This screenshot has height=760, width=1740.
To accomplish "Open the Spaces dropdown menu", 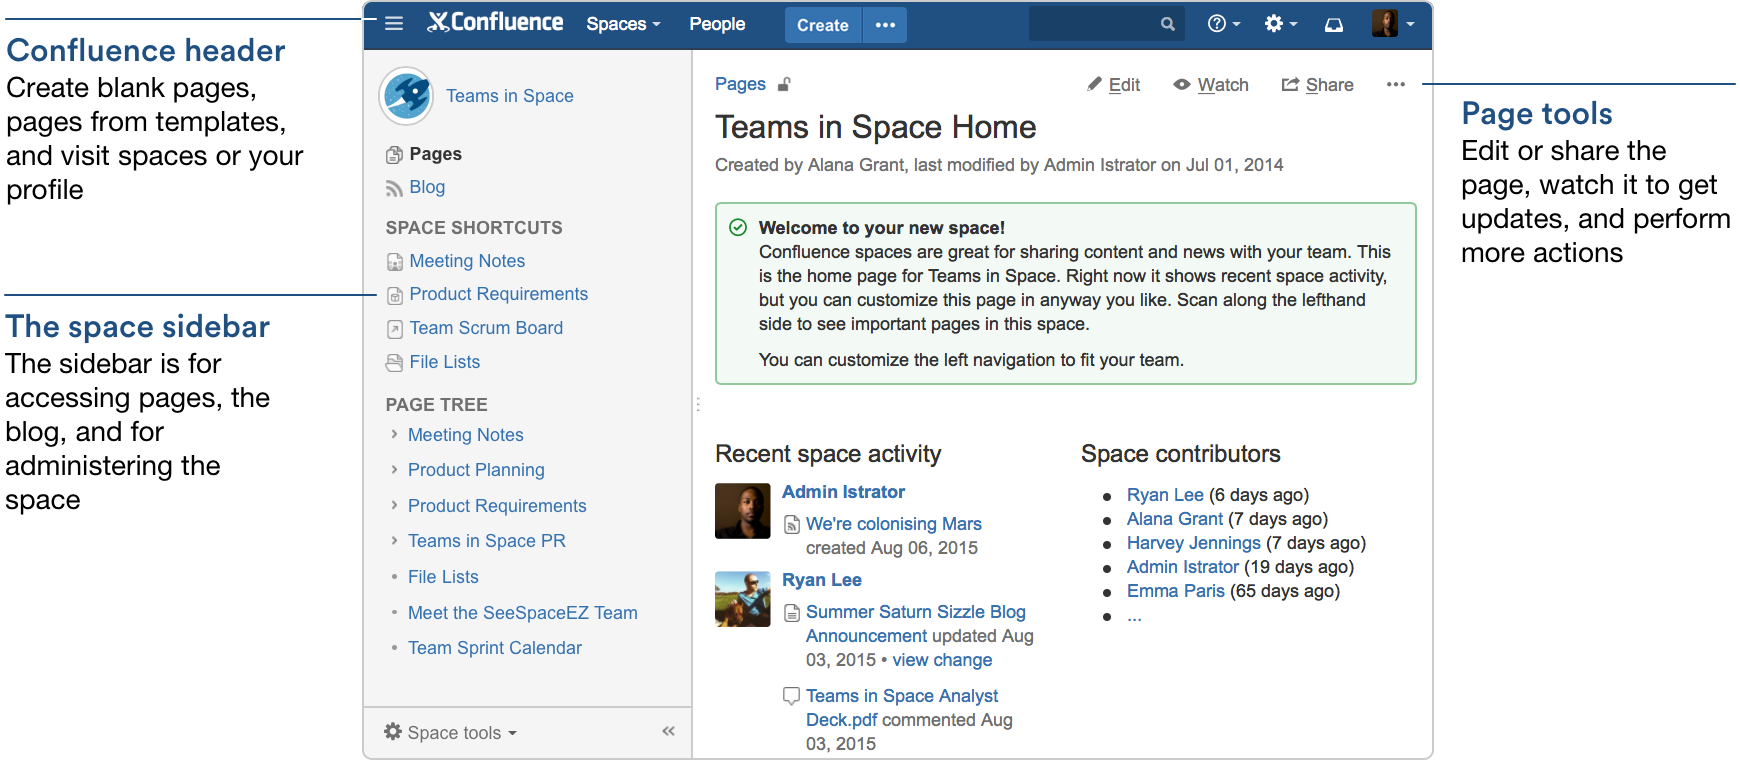I will (x=623, y=24).
